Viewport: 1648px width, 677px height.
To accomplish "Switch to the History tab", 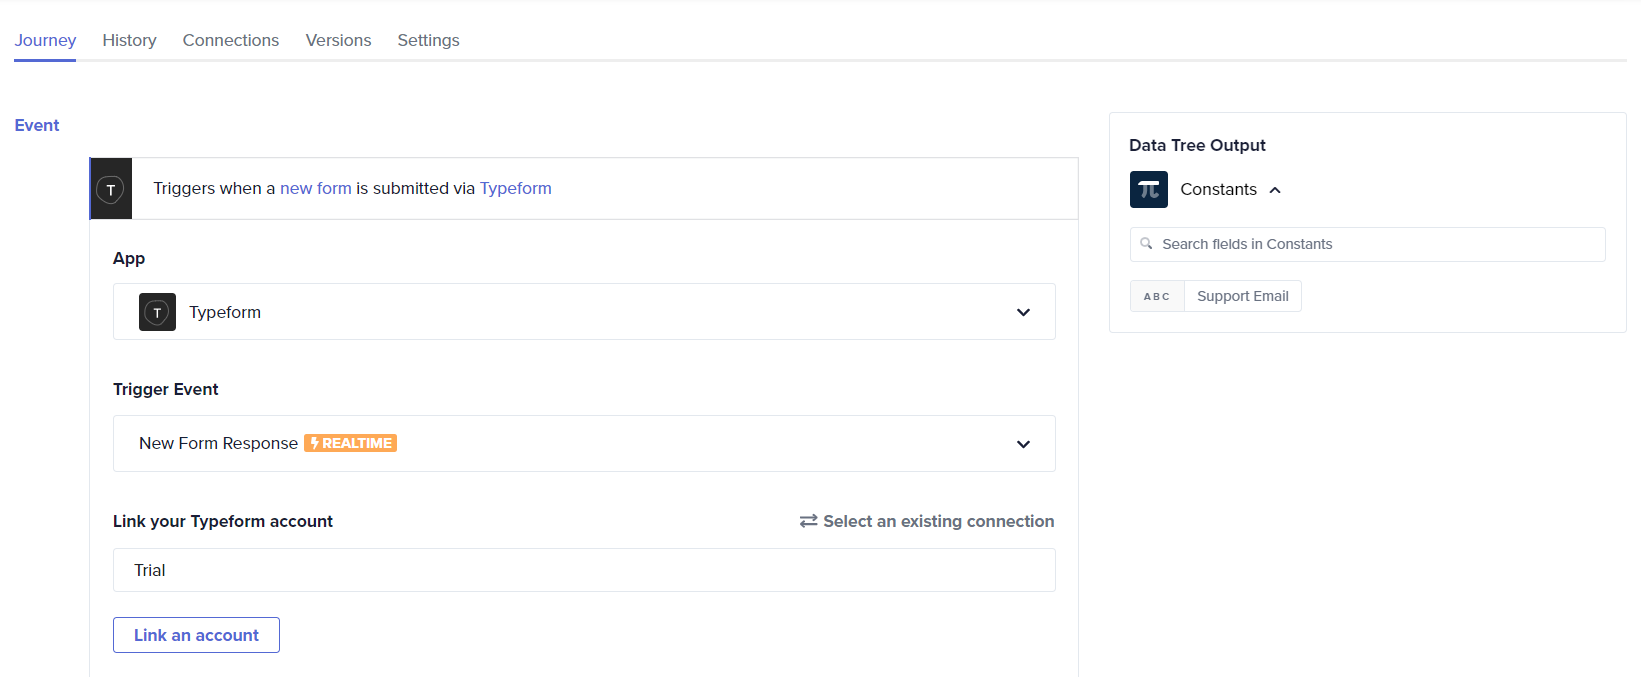I will (129, 40).
